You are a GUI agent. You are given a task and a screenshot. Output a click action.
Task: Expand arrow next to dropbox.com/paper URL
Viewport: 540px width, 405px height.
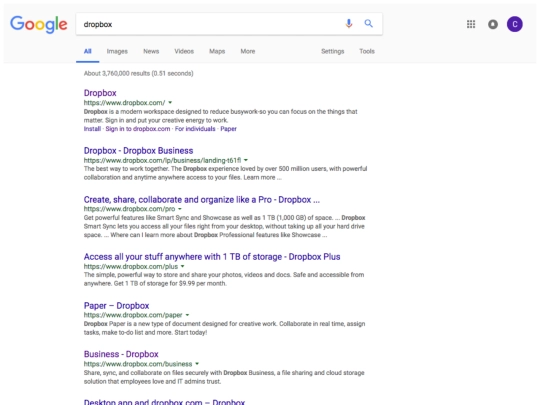click(187, 315)
